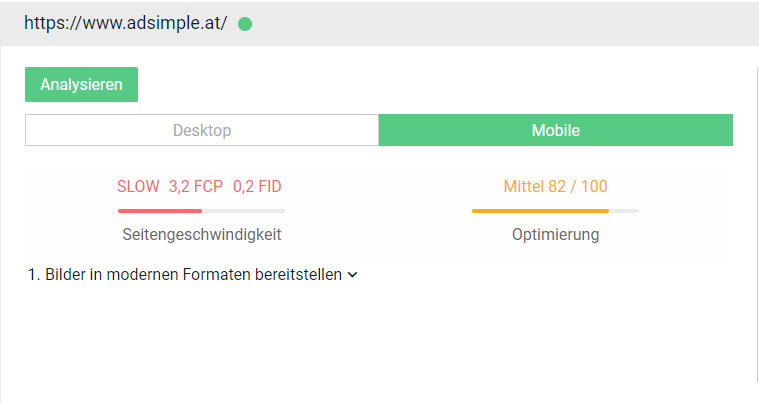This screenshot has height=402, width=759.
Task: Click the Optimierung label
Action: pyautogui.click(x=555, y=235)
